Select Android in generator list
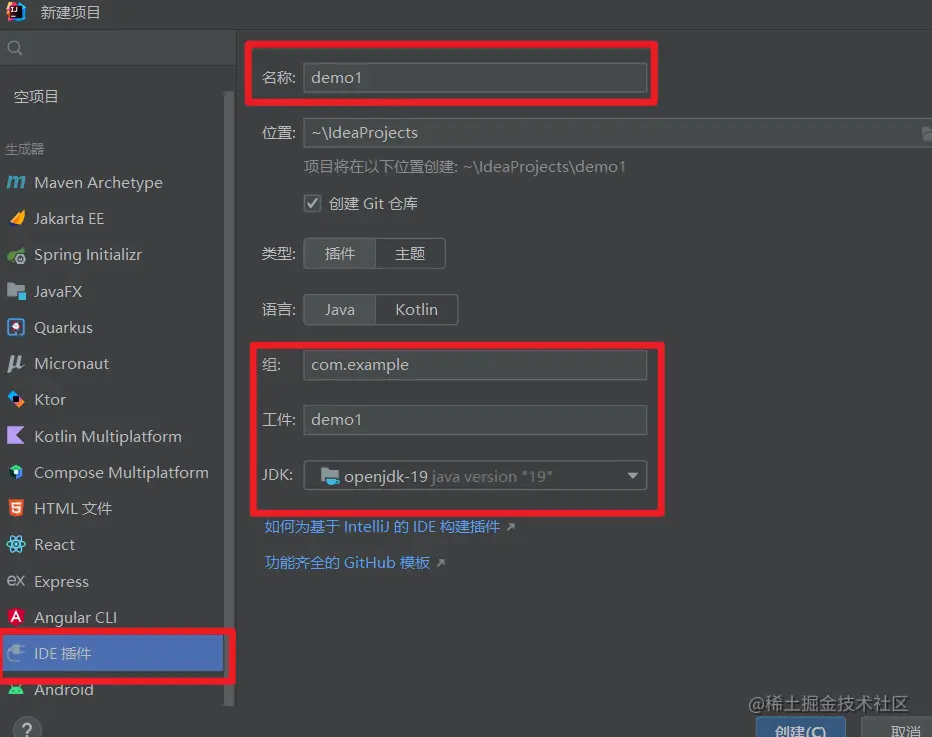 (x=112, y=689)
